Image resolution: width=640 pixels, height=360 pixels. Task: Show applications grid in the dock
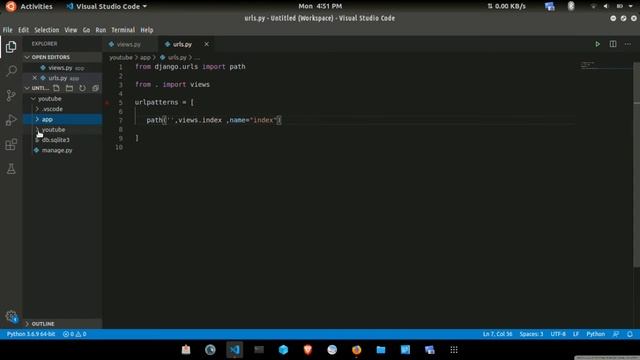[454, 350]
